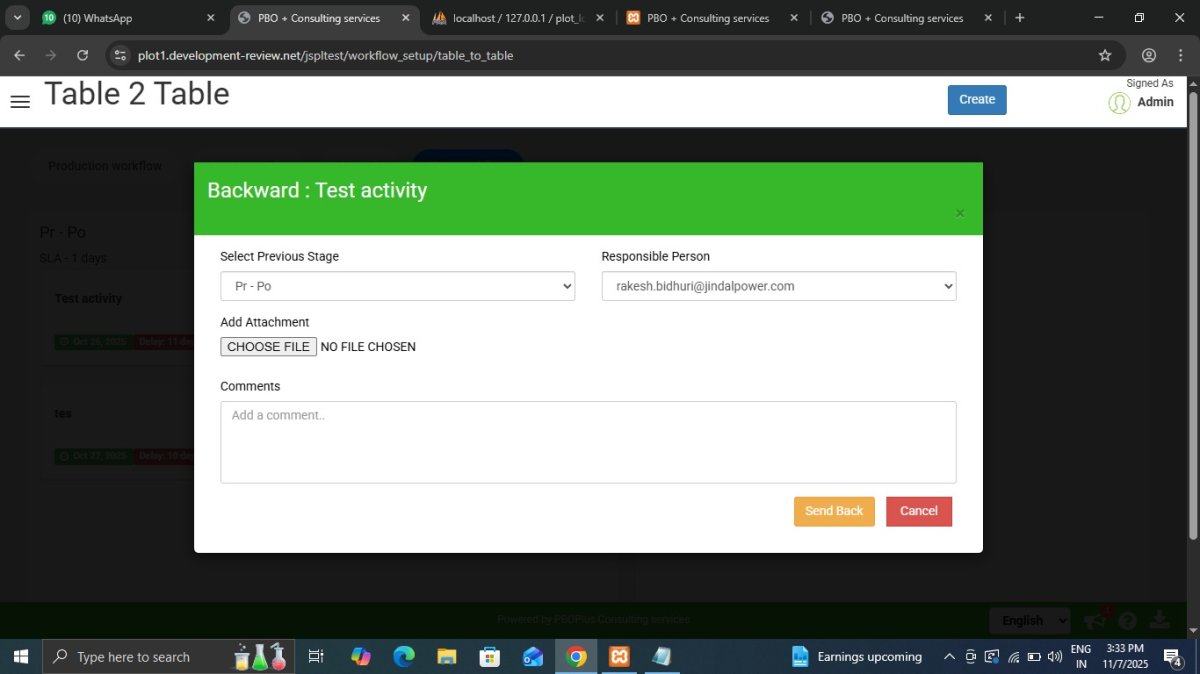Image resolution: width=1200 pixels, height=674 pixels.
Task: Click the Create button in the header
Action: click(976, 100)
